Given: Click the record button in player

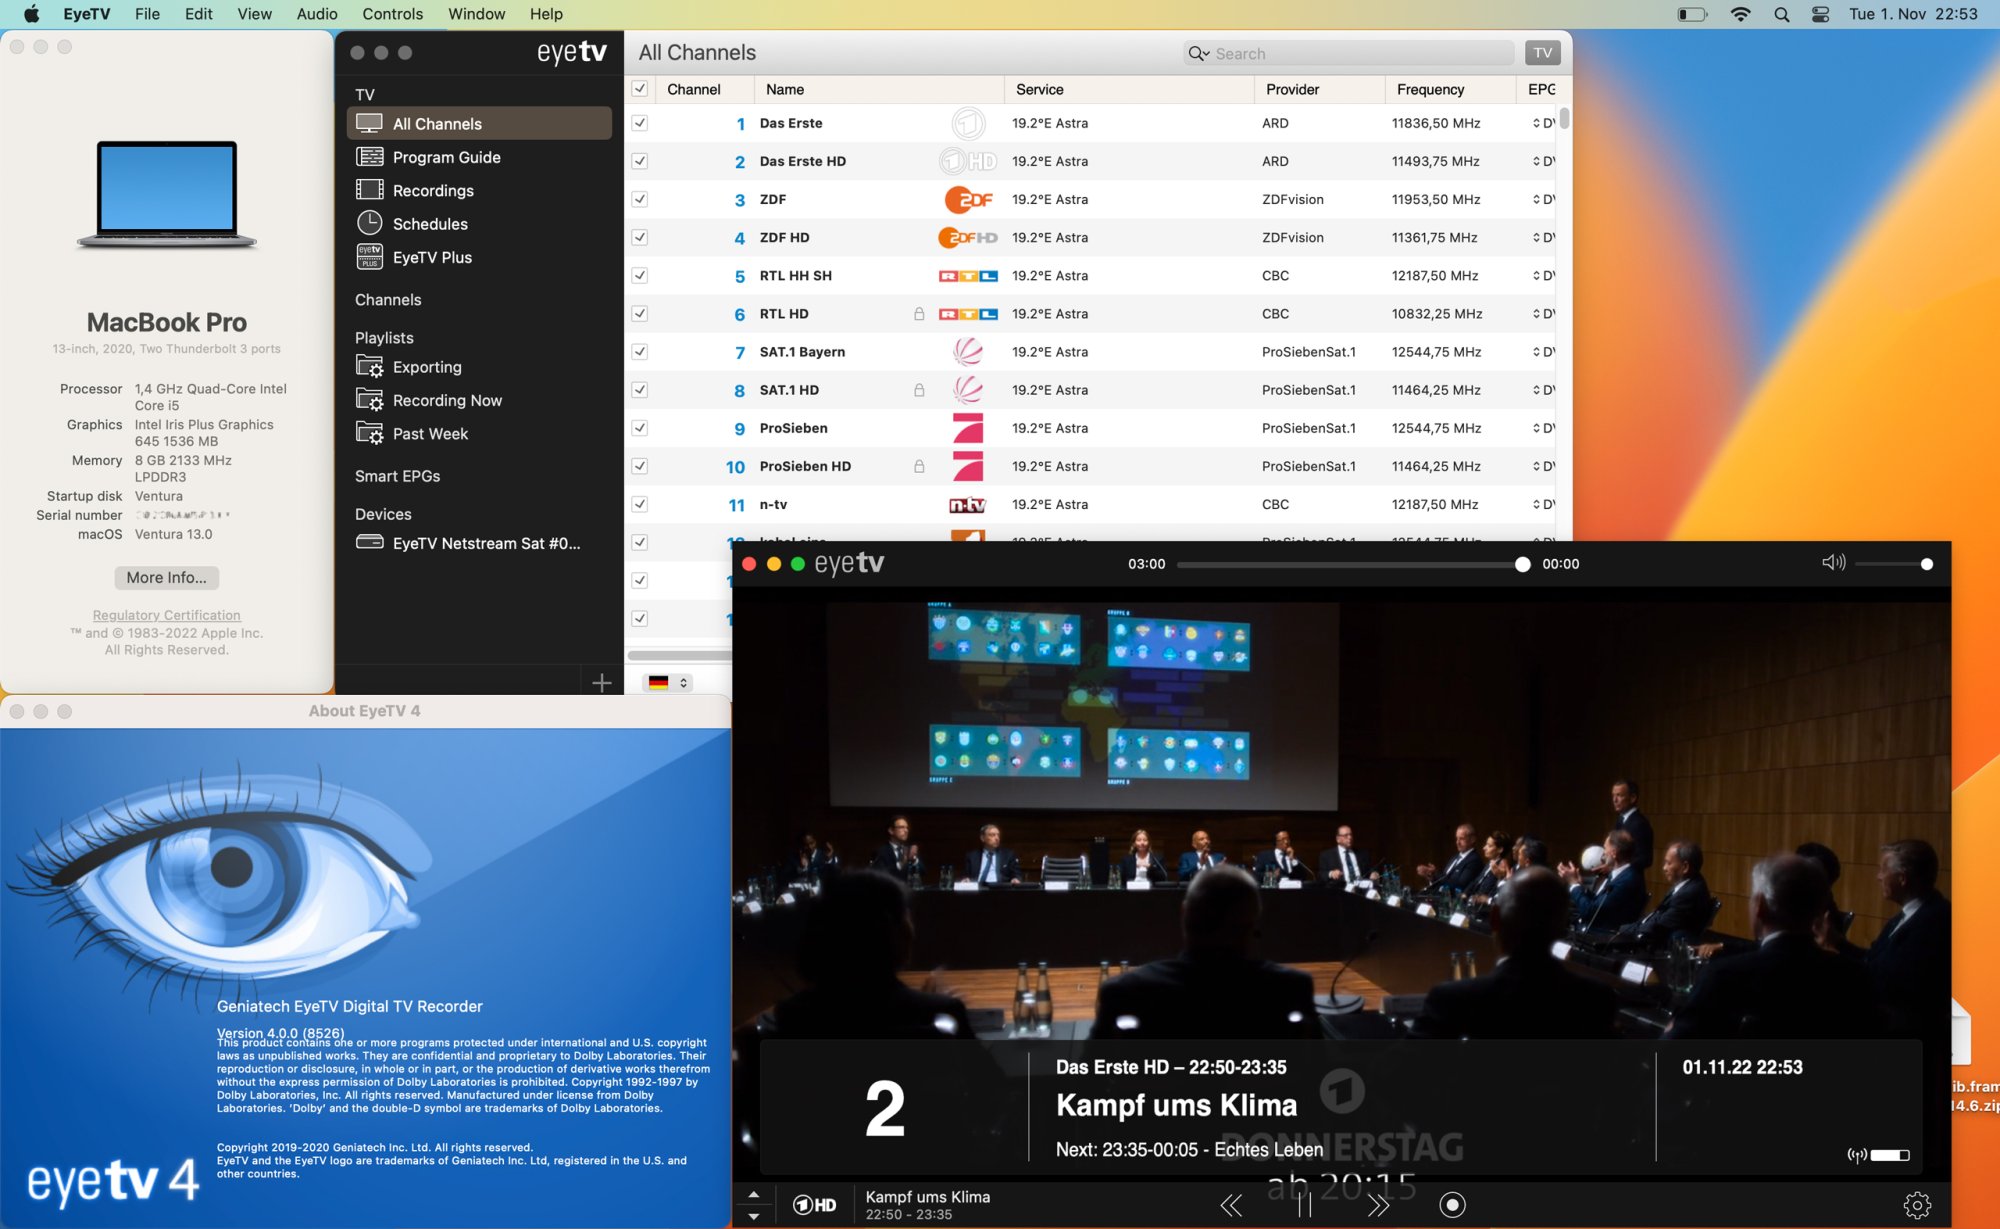Looking at the screenshot, I should pos(1452,1205).
